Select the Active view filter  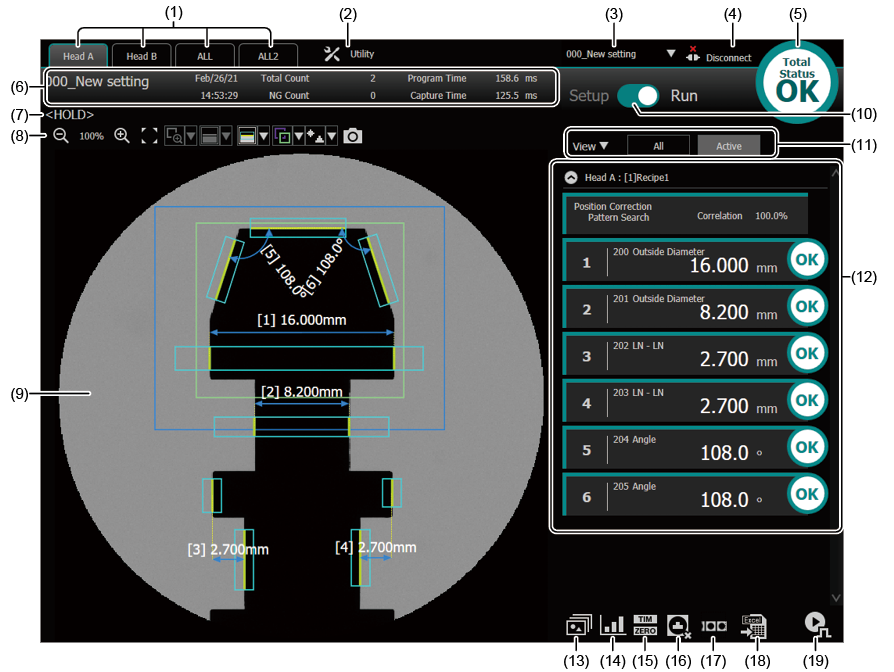728,146
